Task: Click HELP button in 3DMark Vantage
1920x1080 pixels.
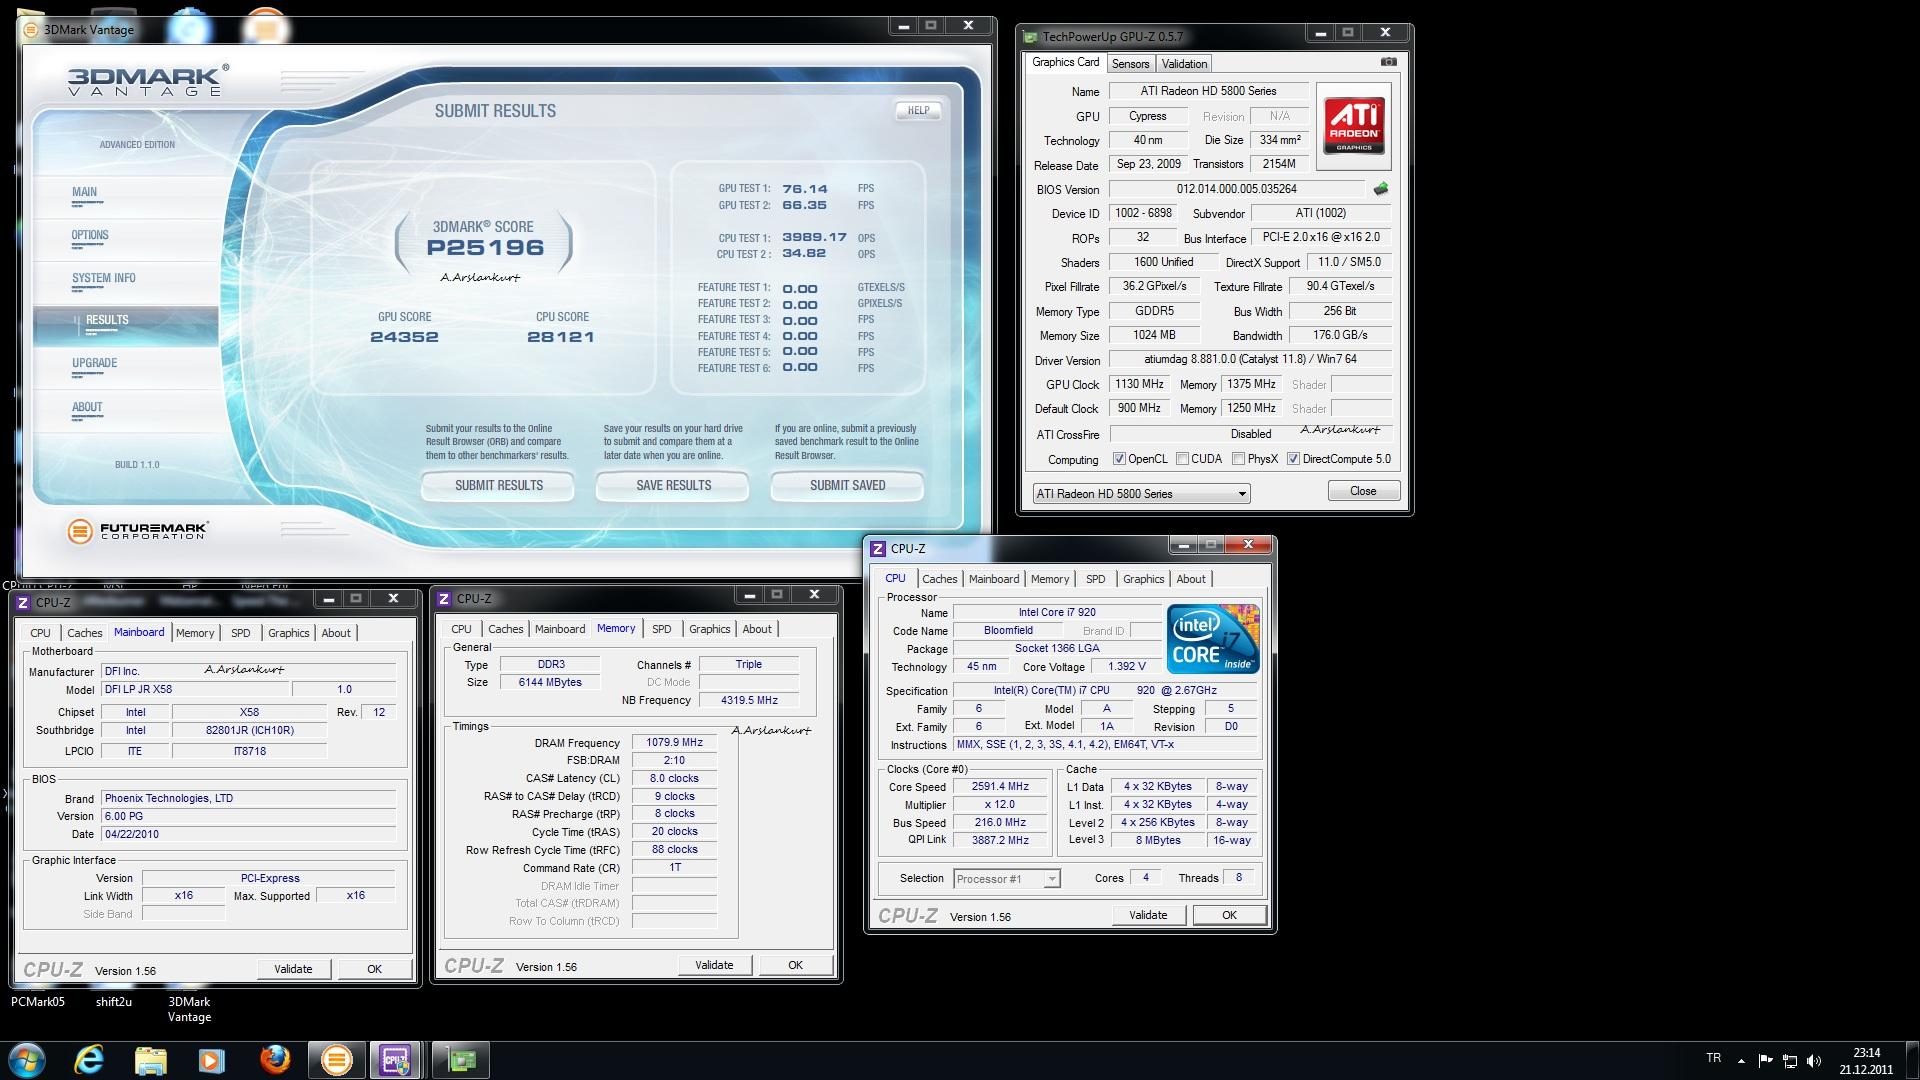Action: click(918, 111)
